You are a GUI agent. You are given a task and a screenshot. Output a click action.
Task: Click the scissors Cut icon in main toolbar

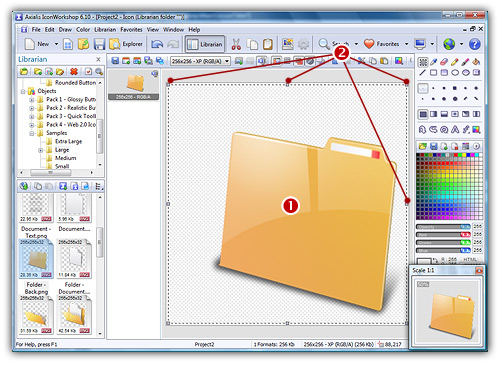236,44
